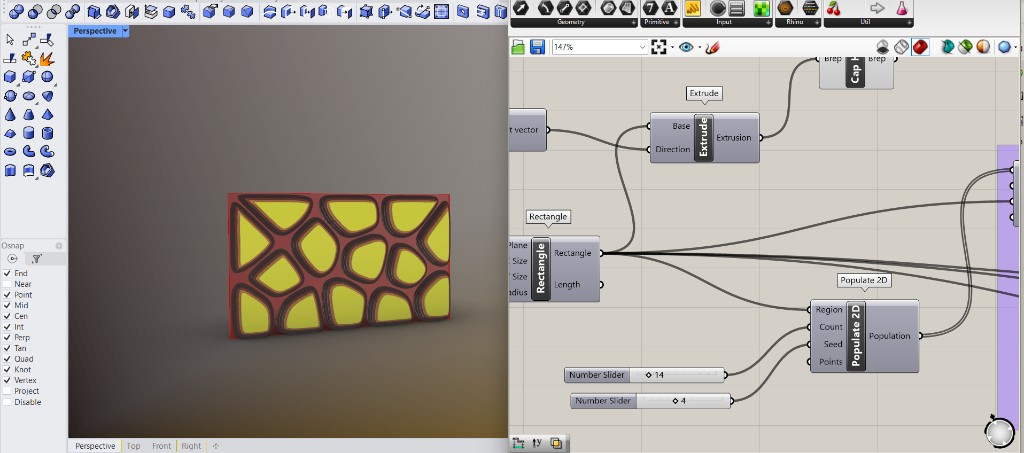This screenshot has width=1024, height=453.
Task: Pick the Box solid tool
Action: [x=10, y=77]
